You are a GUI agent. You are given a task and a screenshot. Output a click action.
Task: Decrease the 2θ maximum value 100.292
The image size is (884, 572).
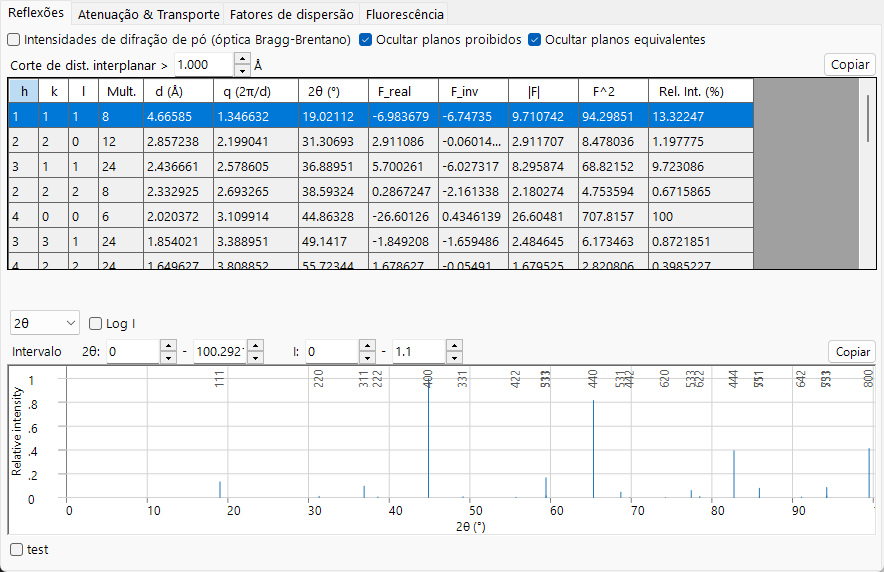point(255,358)
